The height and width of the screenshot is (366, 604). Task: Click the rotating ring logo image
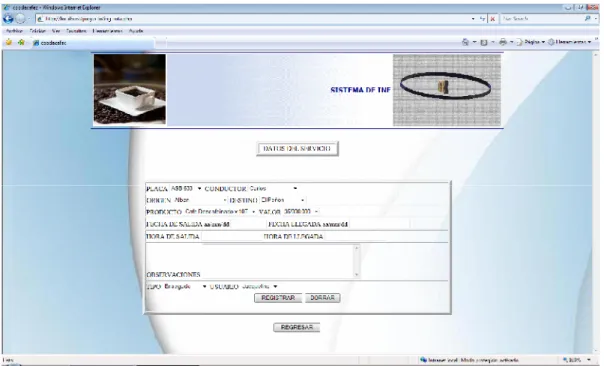pyautogui.click(x=447, y=90)
